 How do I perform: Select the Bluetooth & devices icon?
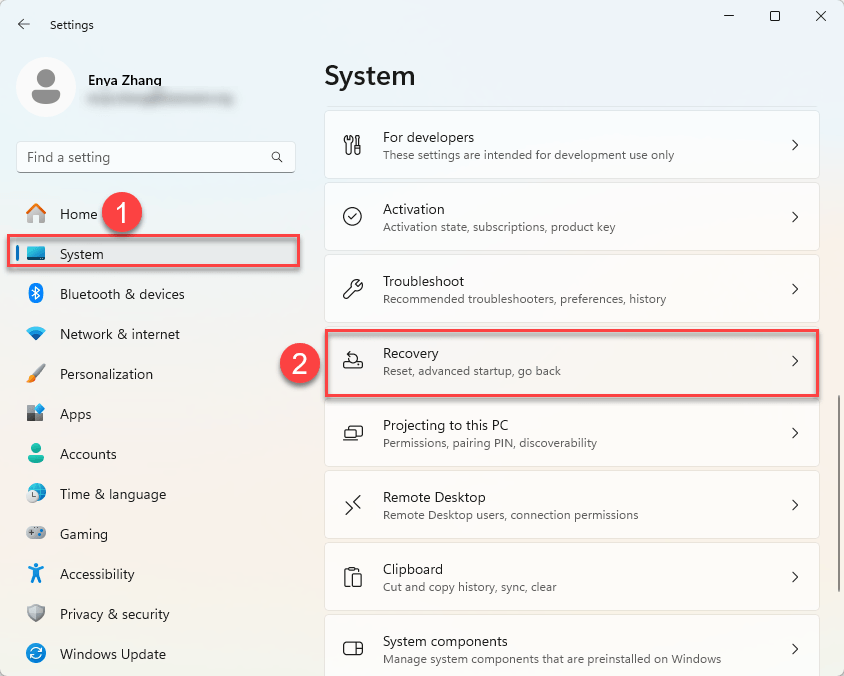(x=36, y=294)
